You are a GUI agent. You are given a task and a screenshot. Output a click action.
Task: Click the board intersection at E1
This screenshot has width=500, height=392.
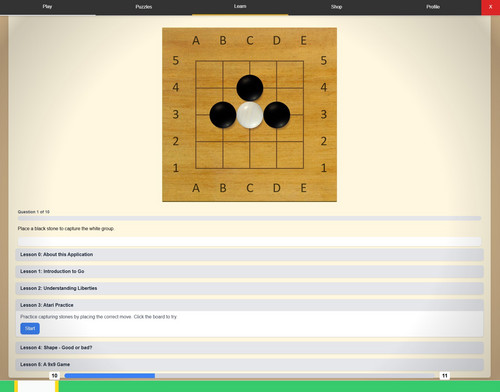pos(303,168)
